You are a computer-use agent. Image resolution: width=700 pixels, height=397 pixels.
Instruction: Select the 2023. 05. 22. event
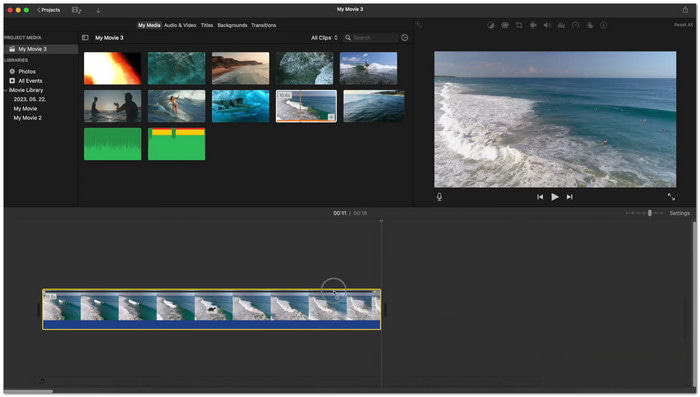[x=29, y=100]
